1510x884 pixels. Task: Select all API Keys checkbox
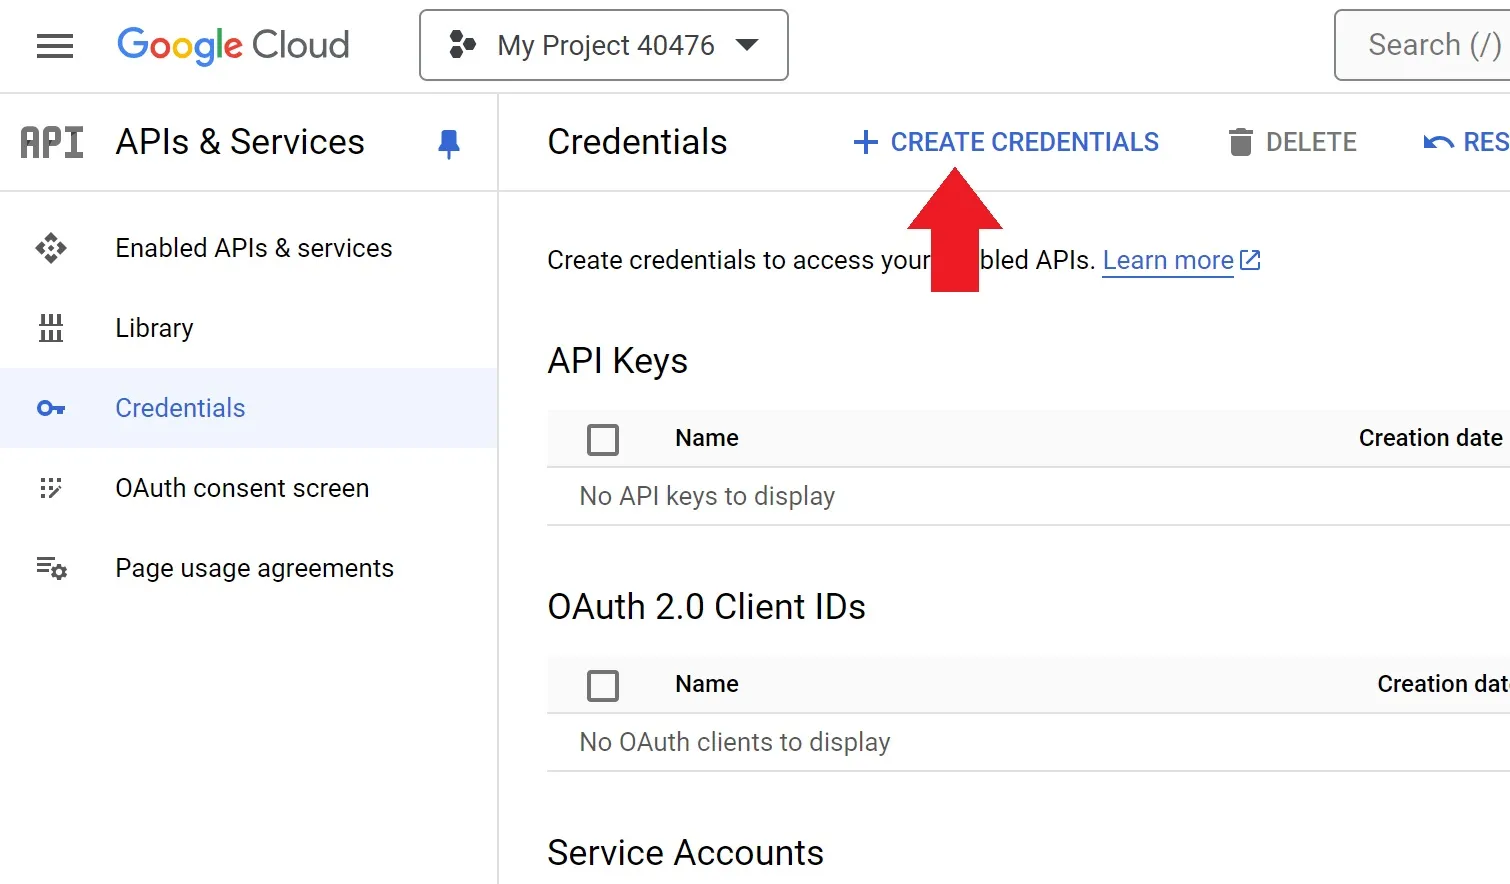(x=603, y=439)
